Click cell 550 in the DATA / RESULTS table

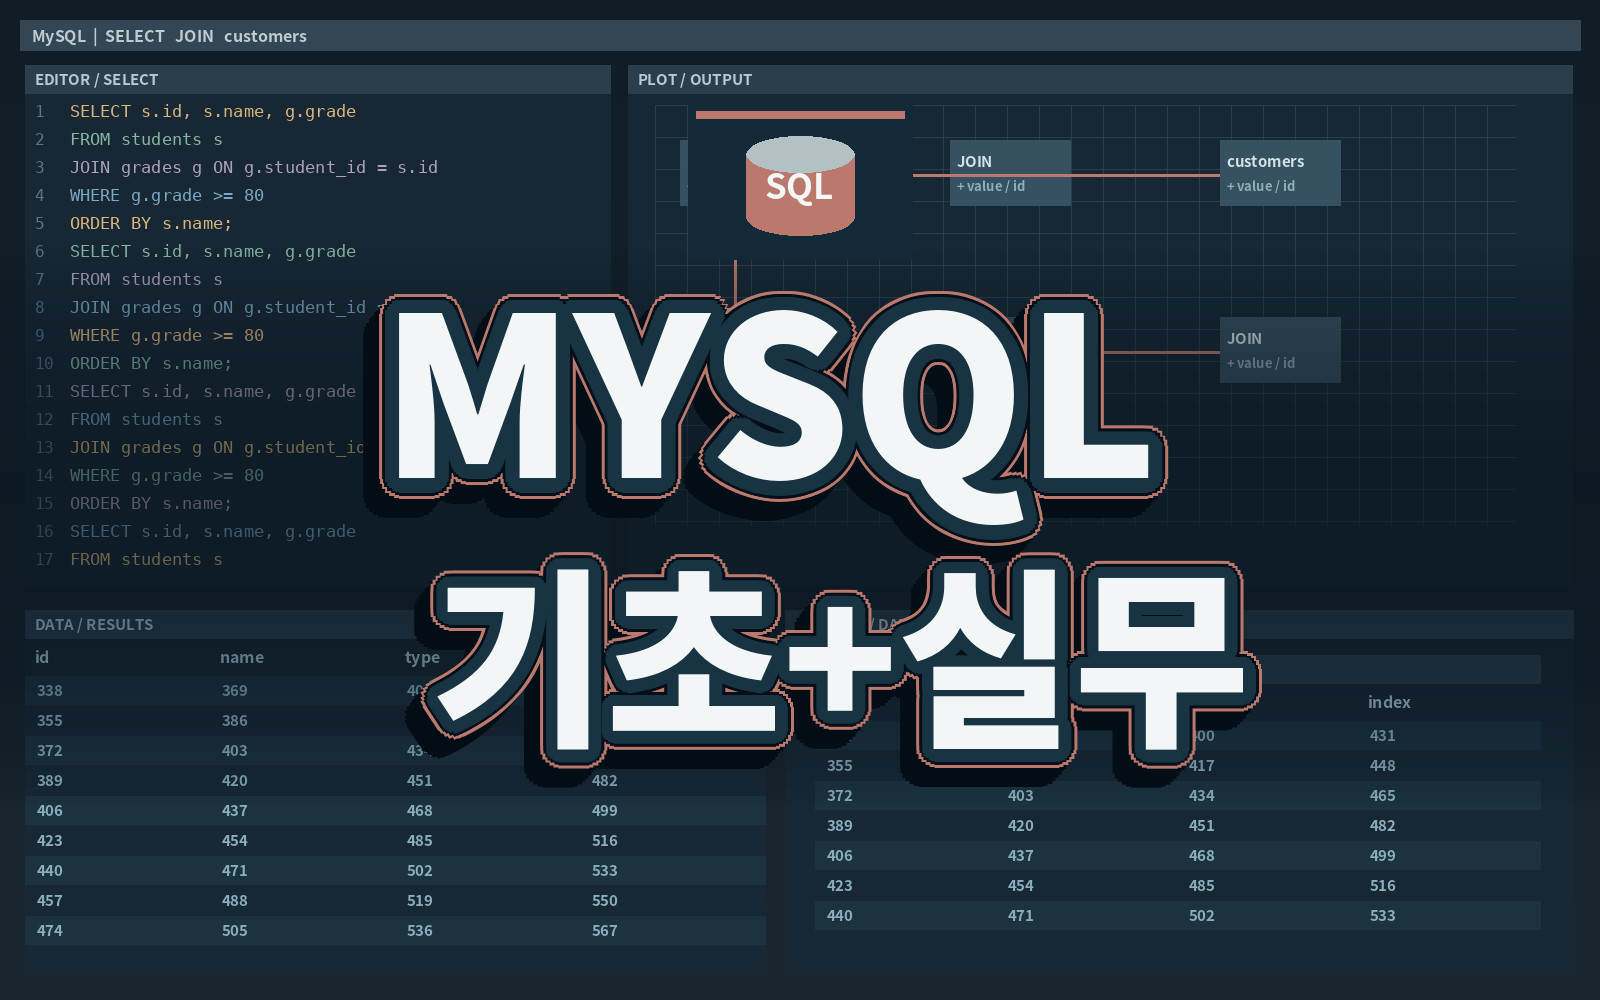pyautogui.click(x=605, y=900)
